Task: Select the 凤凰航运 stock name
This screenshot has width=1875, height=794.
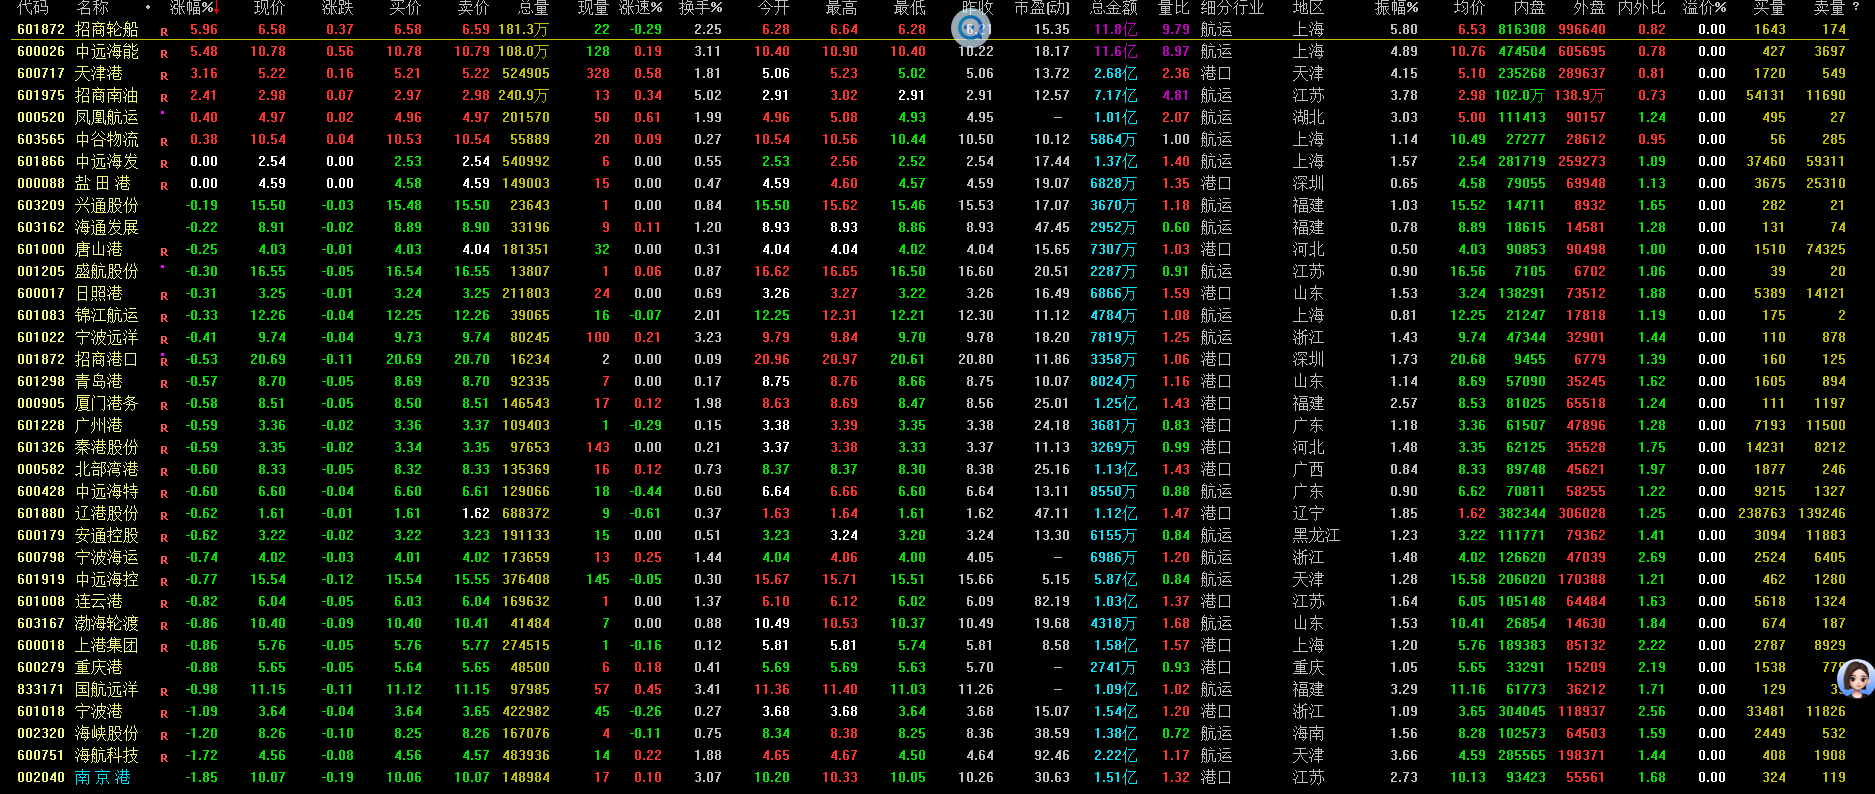Action: [x=107, y=118]
